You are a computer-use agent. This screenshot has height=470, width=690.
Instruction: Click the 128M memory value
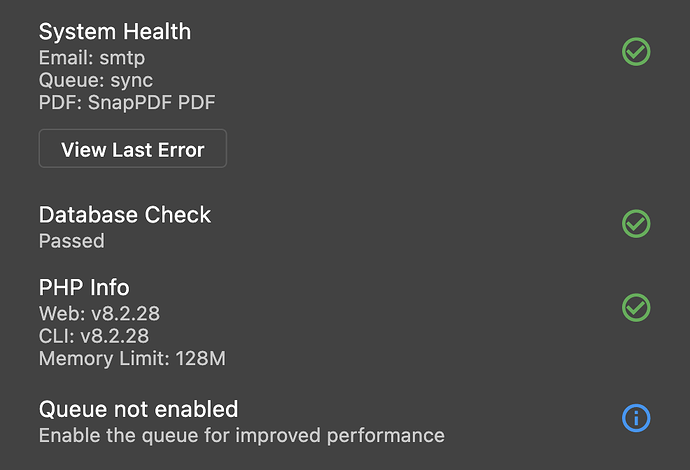(x=201, y=358)
